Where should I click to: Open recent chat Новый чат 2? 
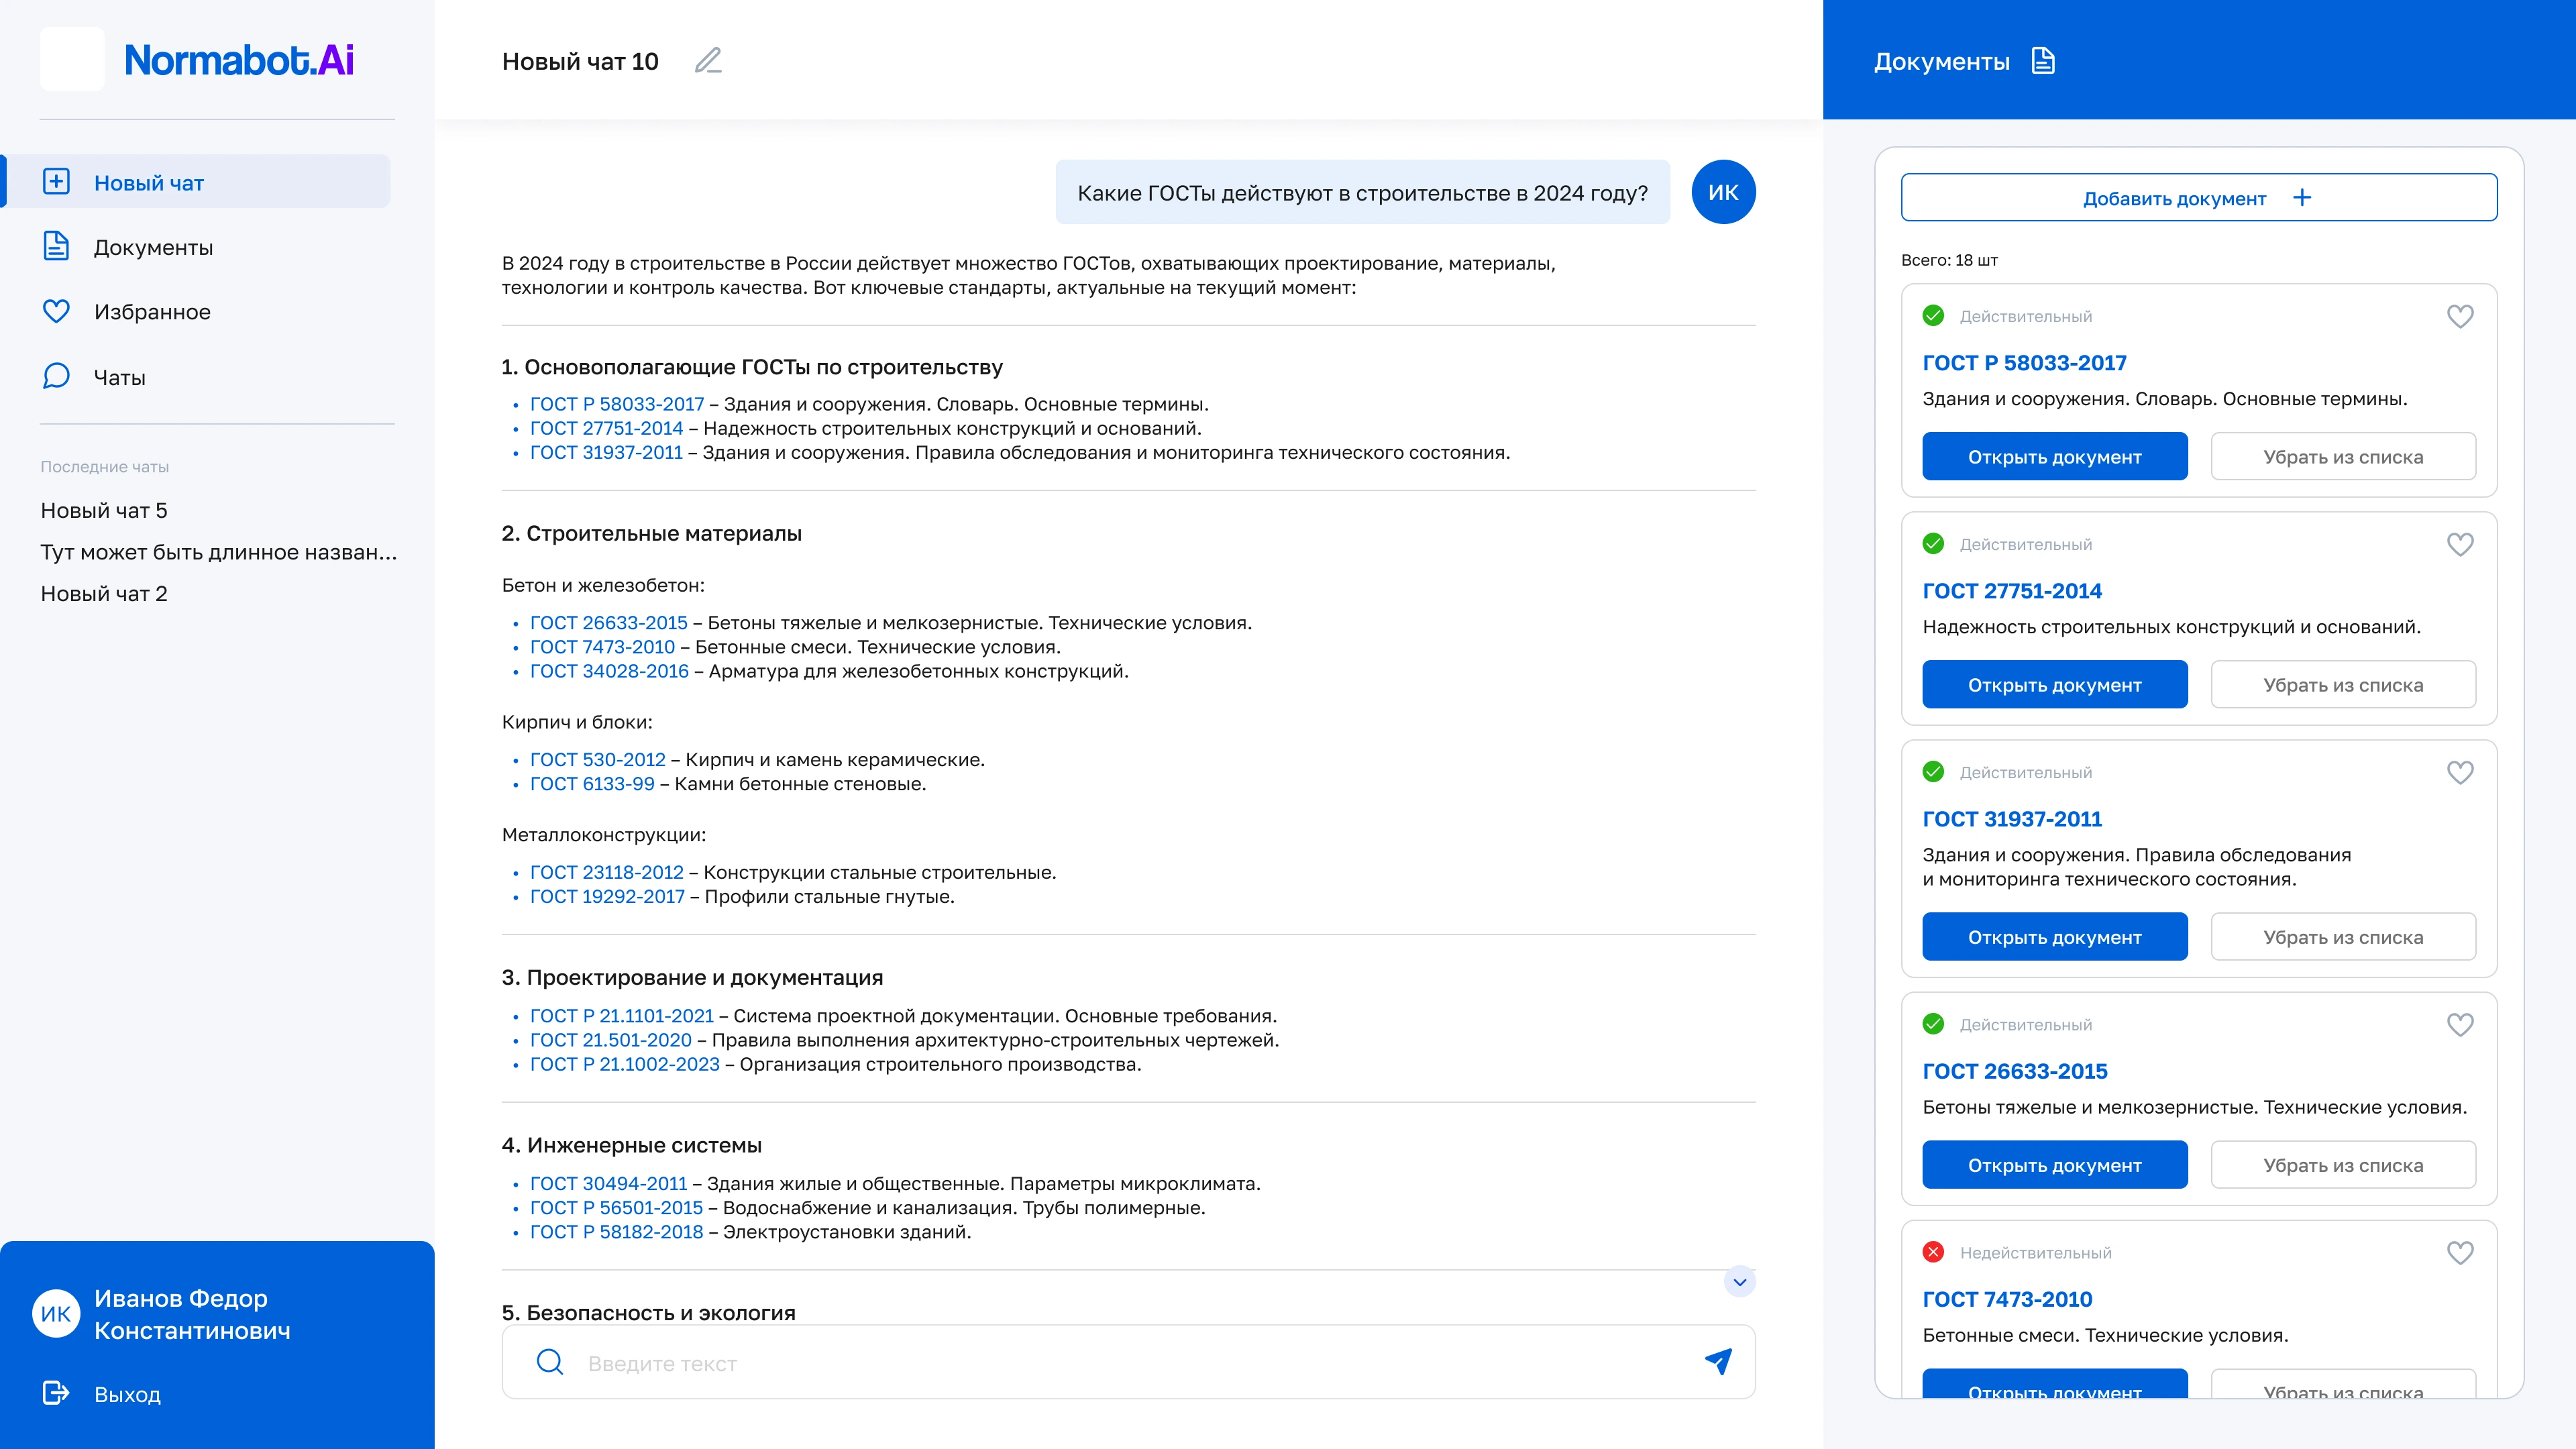point(104,593)
